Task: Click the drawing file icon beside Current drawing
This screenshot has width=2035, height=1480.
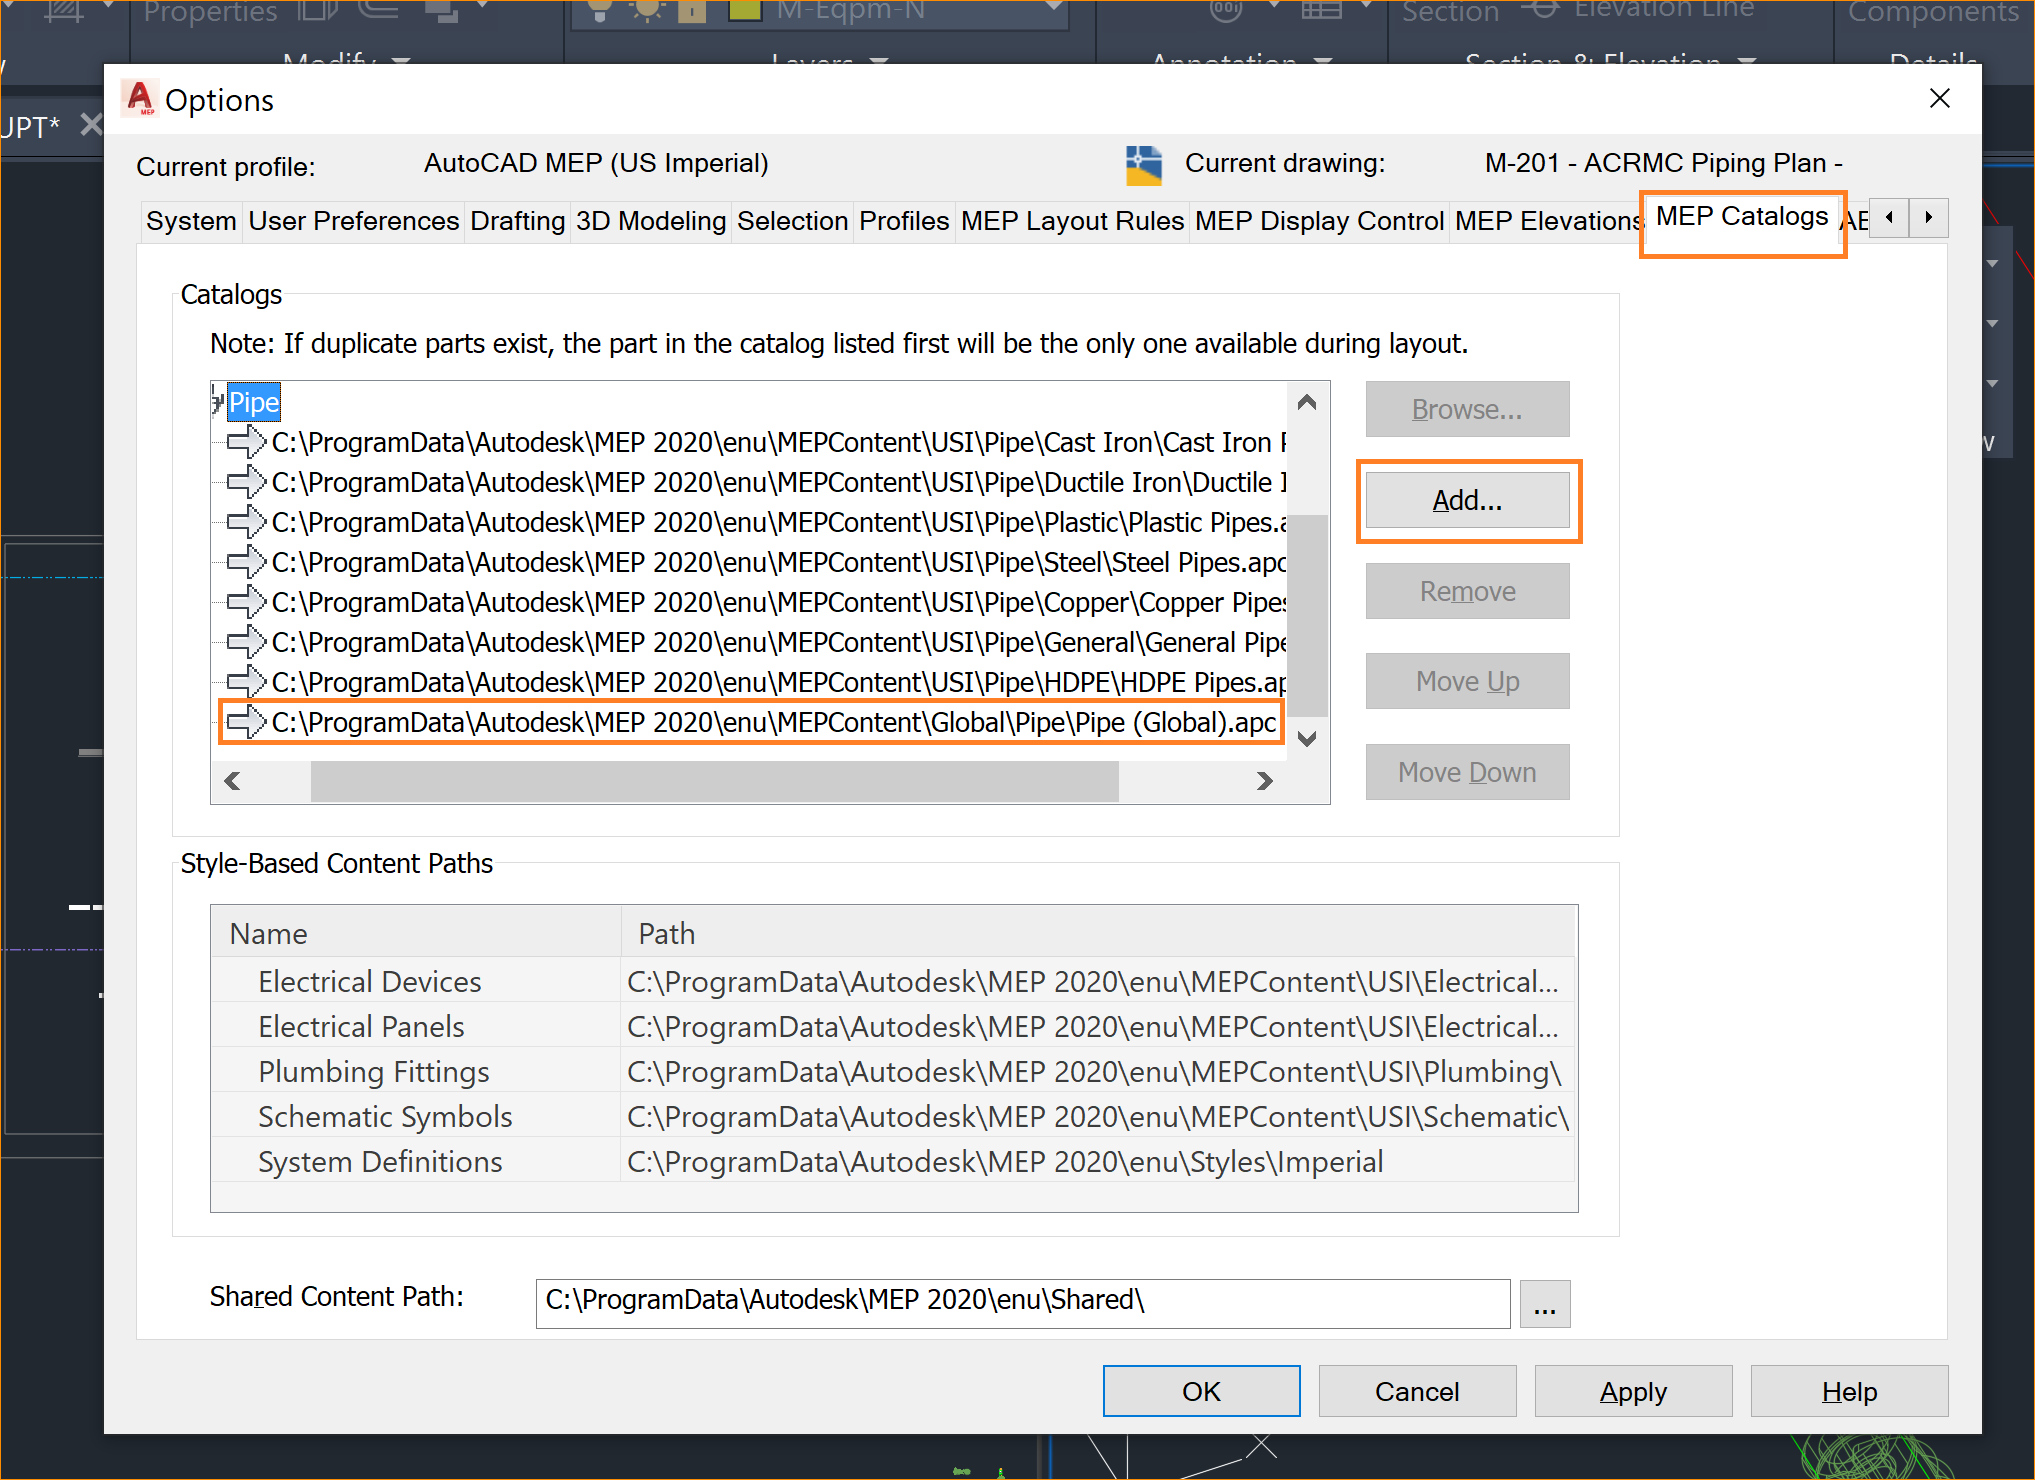Action: coord(1143,165)
